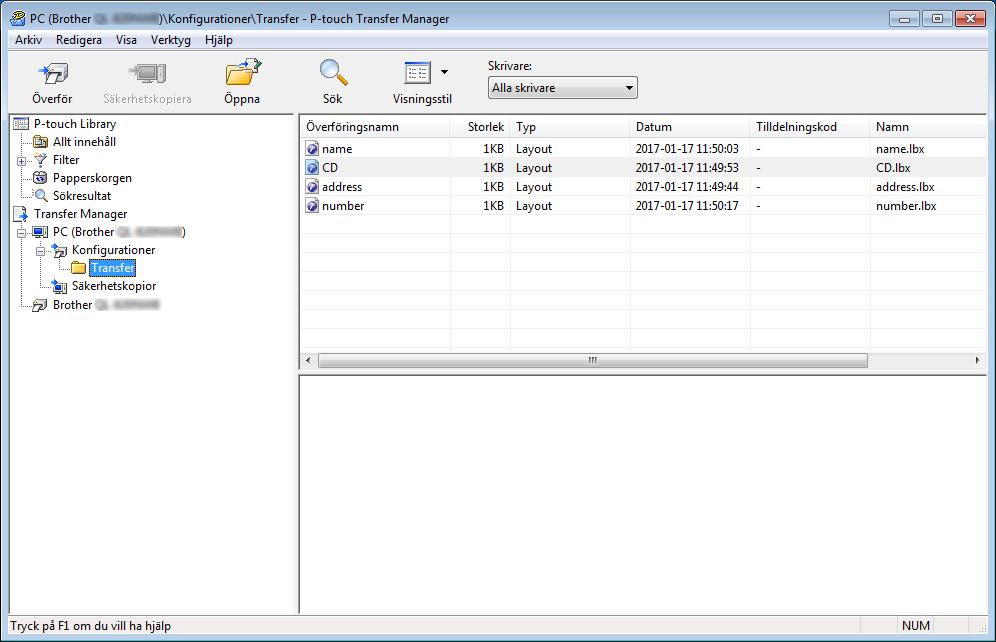
Task: Select the 'name' transfer entry
Action: tap(337, 149)
